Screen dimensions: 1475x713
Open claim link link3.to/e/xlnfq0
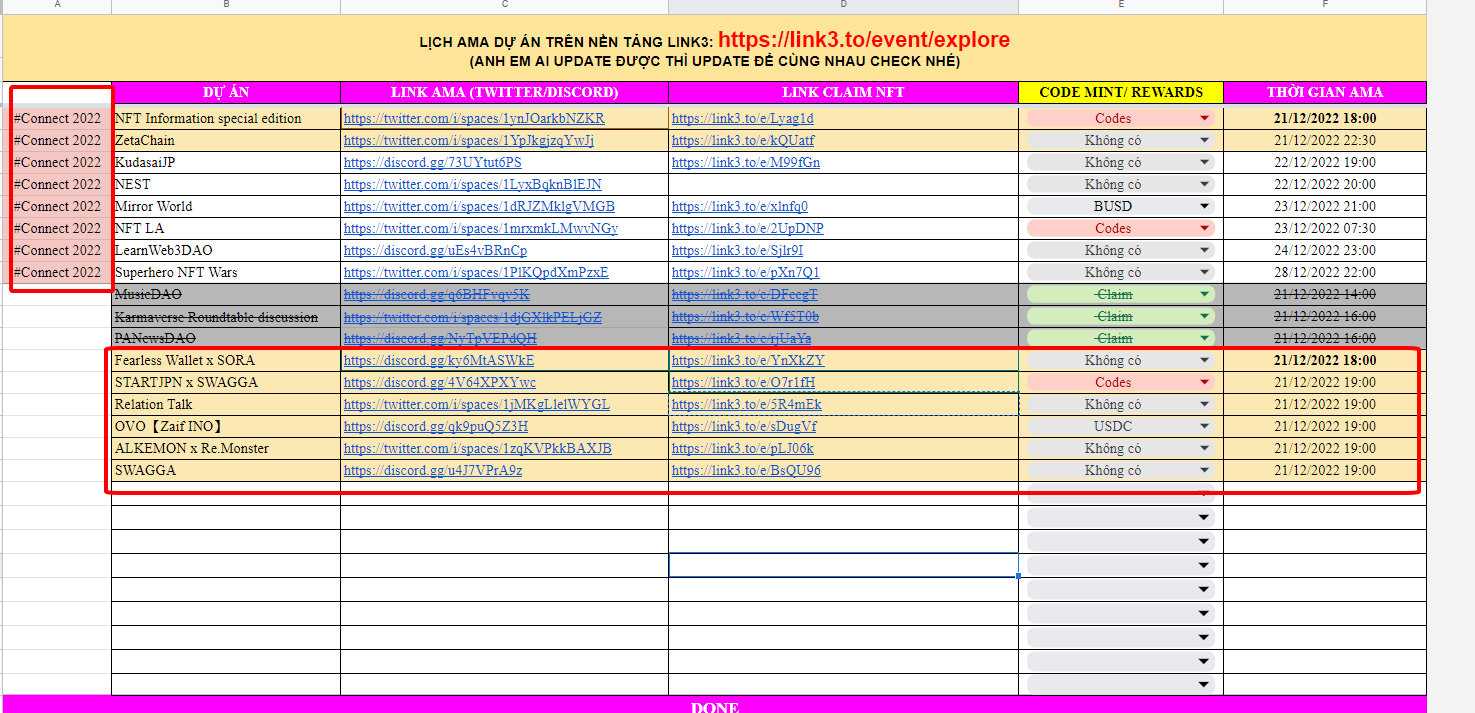coord(740,206)
